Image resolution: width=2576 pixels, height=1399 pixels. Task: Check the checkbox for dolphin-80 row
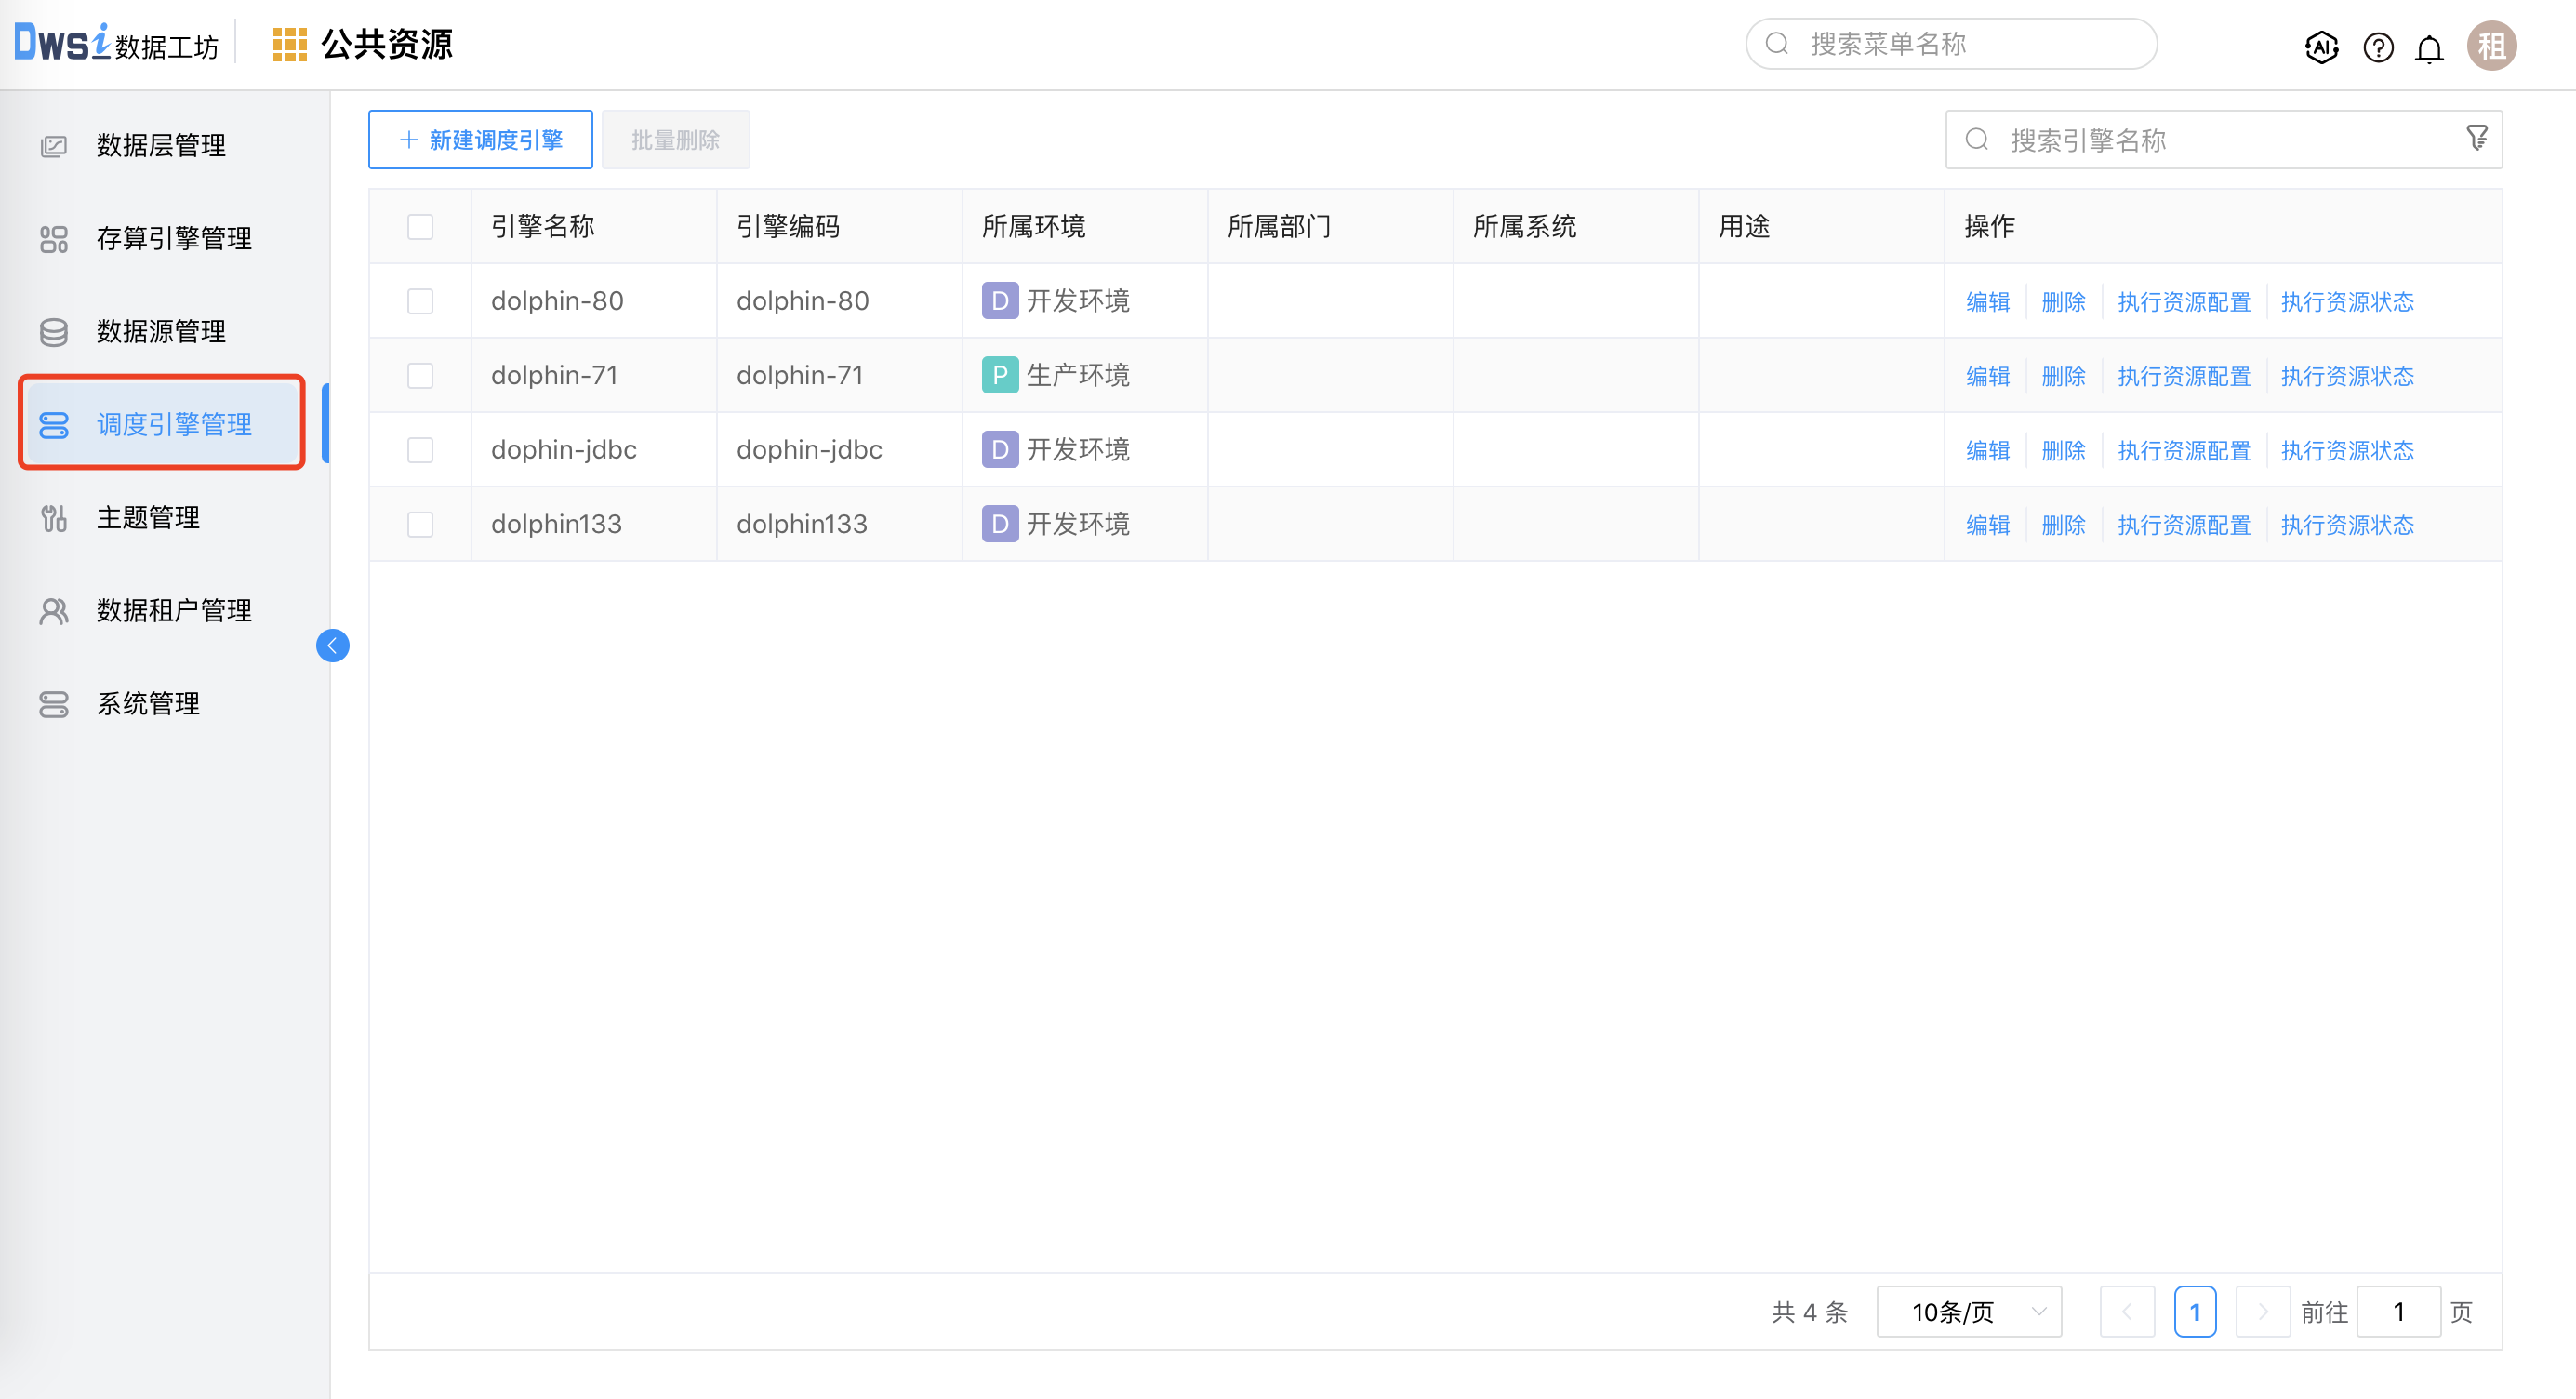click(420, 301)
